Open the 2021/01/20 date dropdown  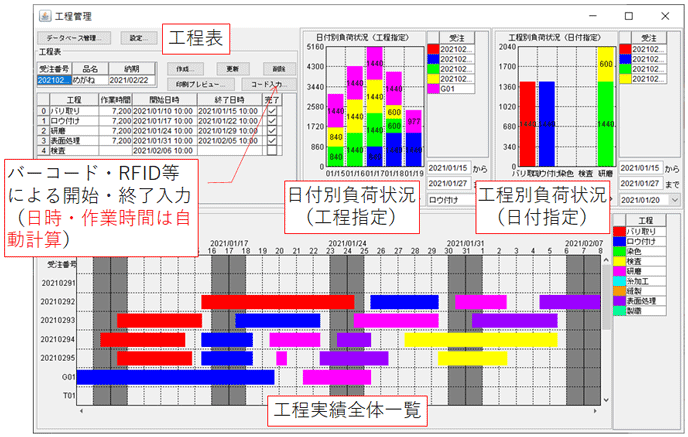674,200
